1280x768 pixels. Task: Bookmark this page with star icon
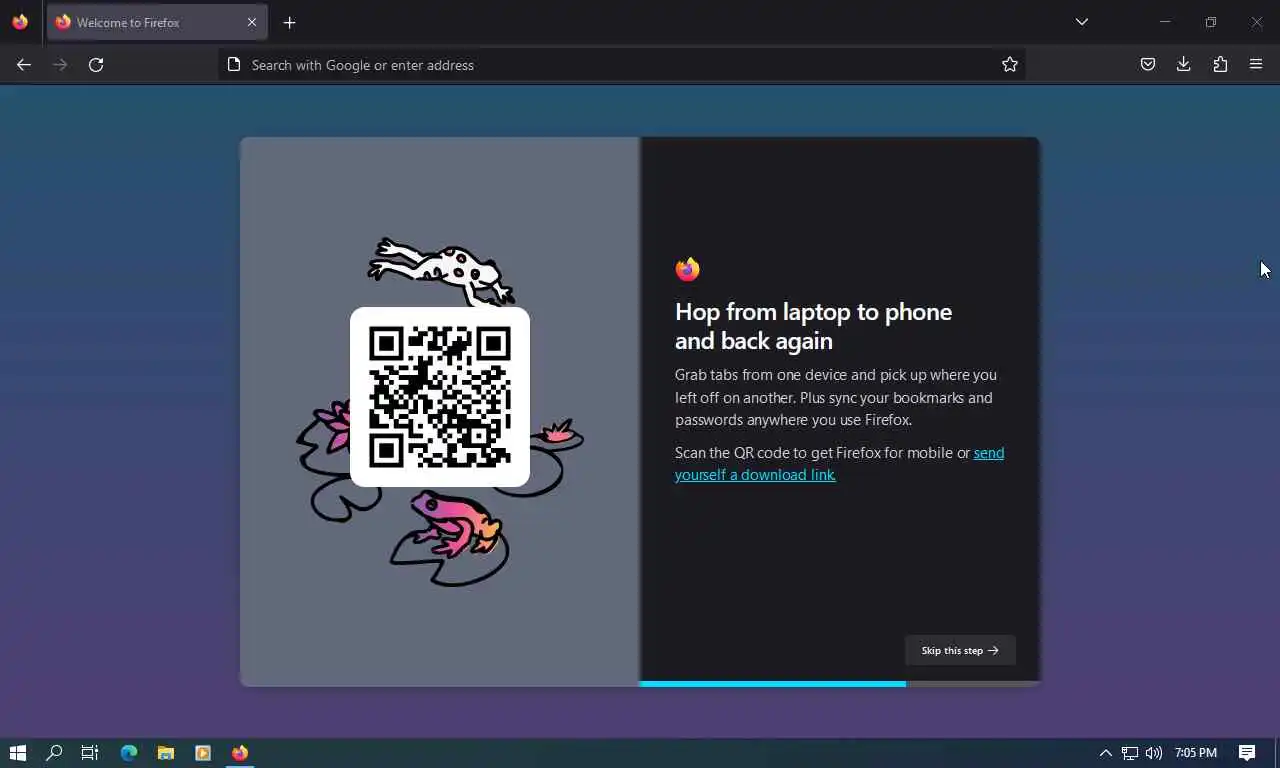(1010, 64)
